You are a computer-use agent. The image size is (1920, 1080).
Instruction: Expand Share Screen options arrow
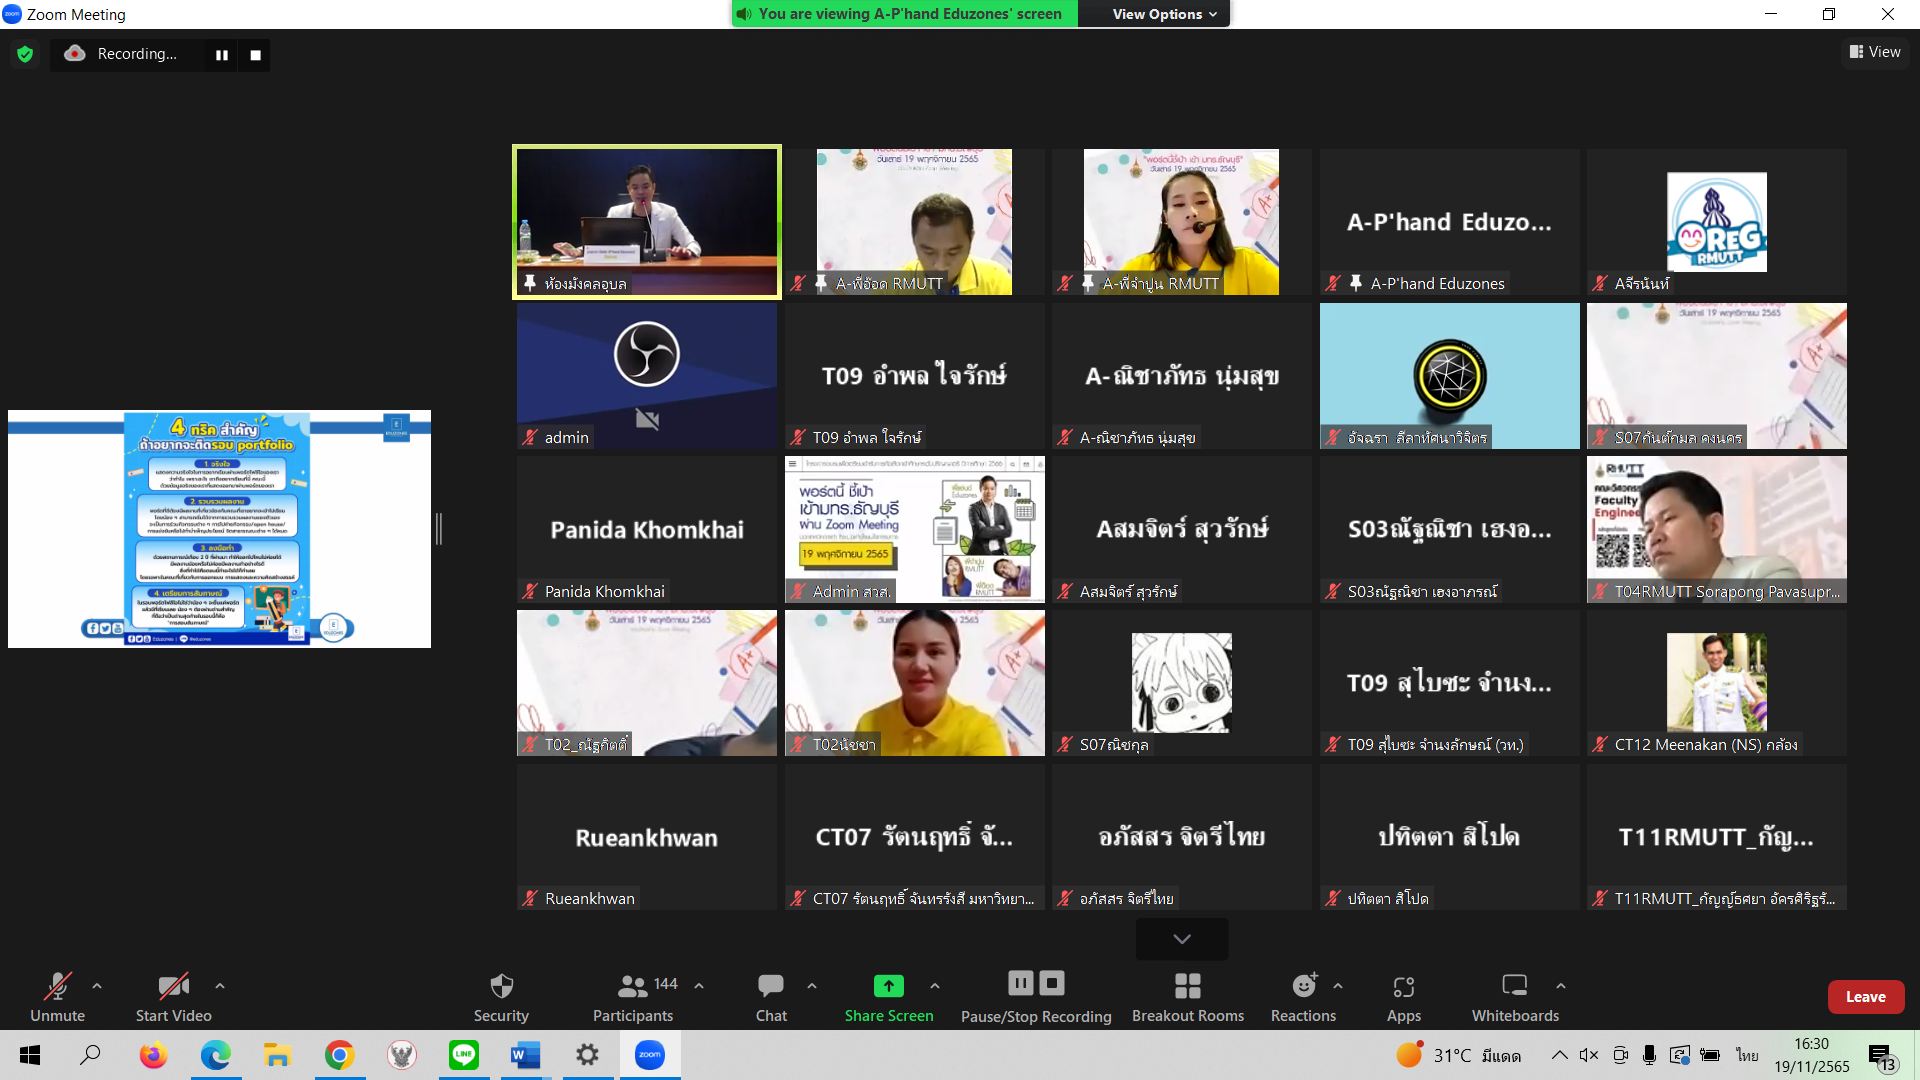935,986
